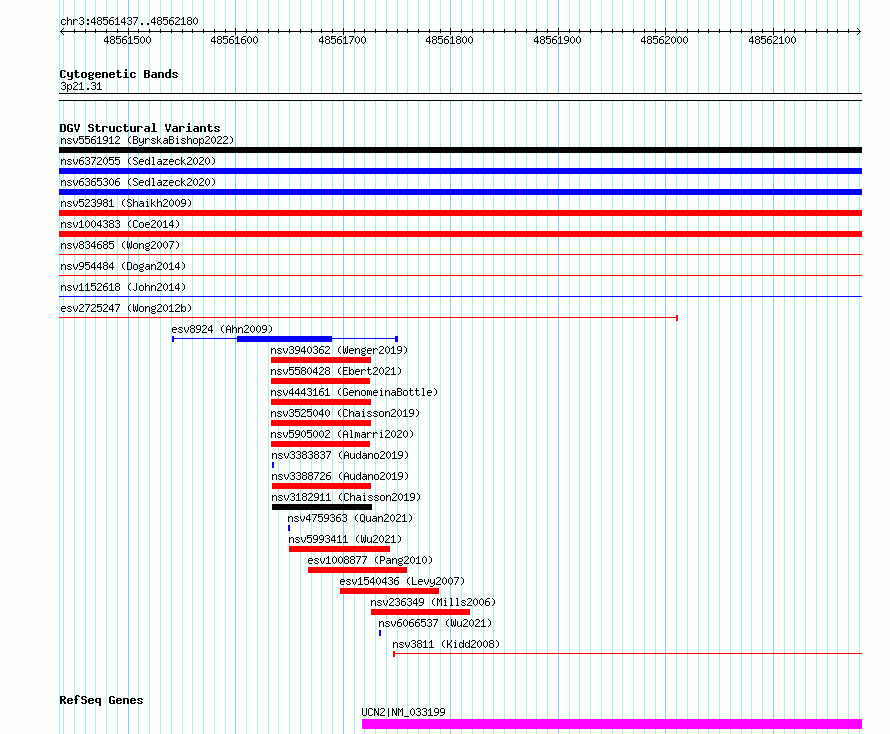Click esv8924 (Ahn2009) label
Viewport: 890px width, 734px height.
coord(222,329)
